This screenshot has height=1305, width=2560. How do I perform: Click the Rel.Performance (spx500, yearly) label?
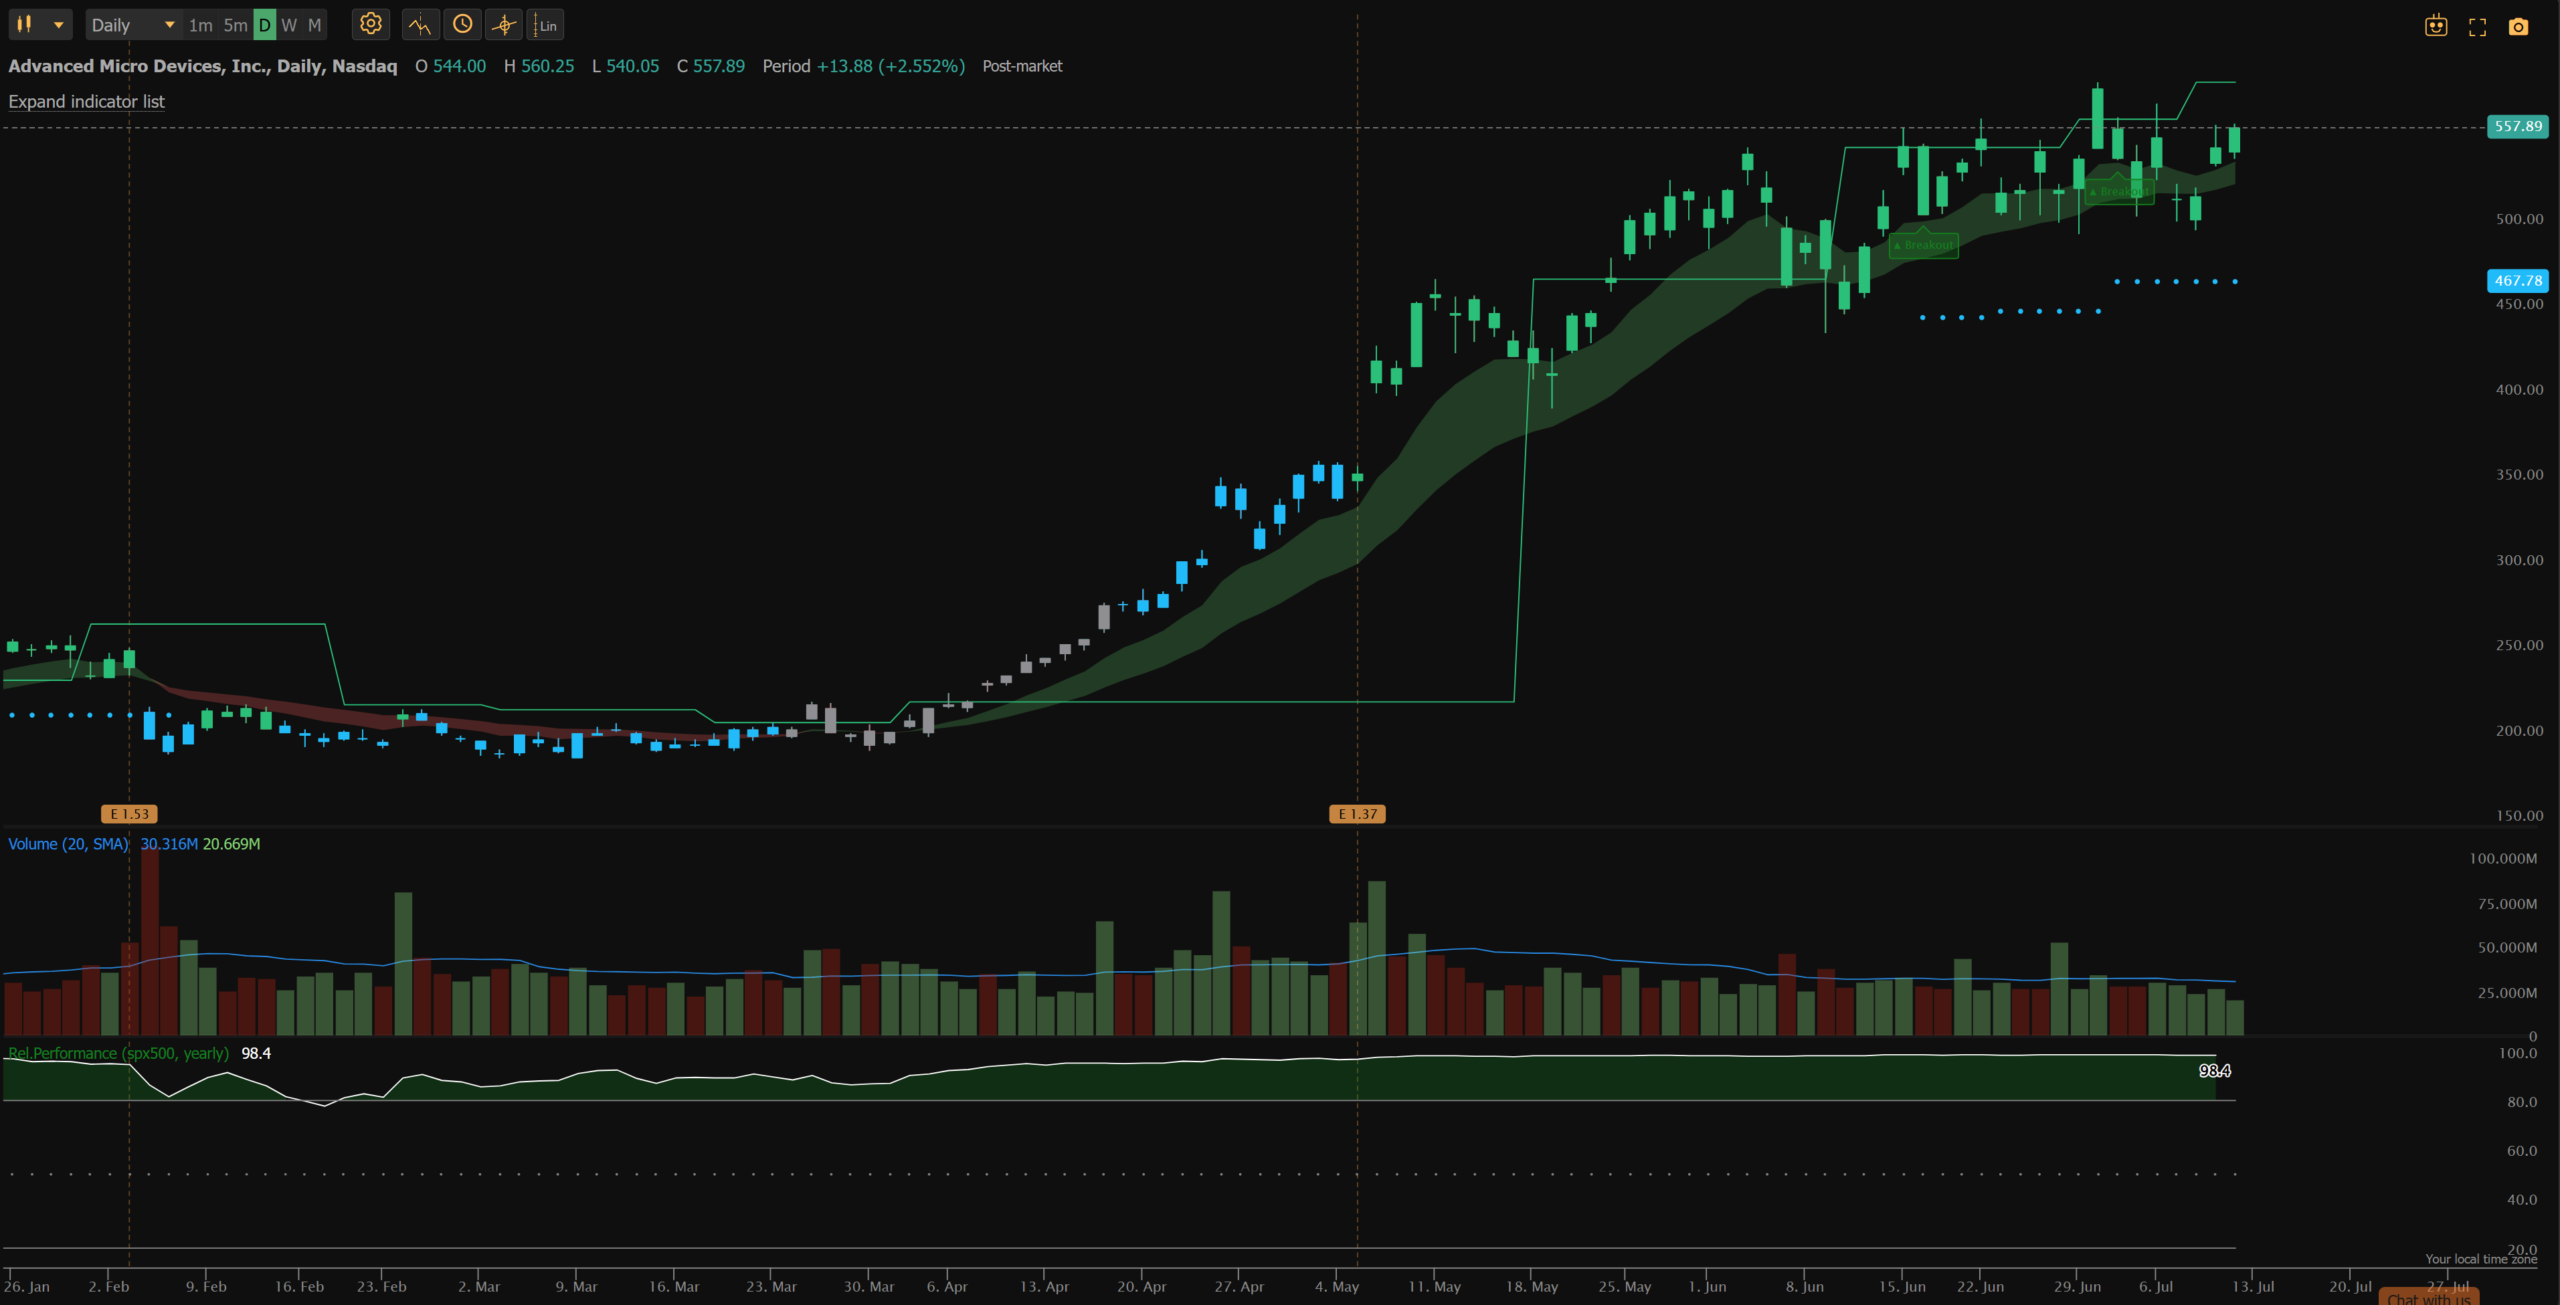click(118, 1053)
